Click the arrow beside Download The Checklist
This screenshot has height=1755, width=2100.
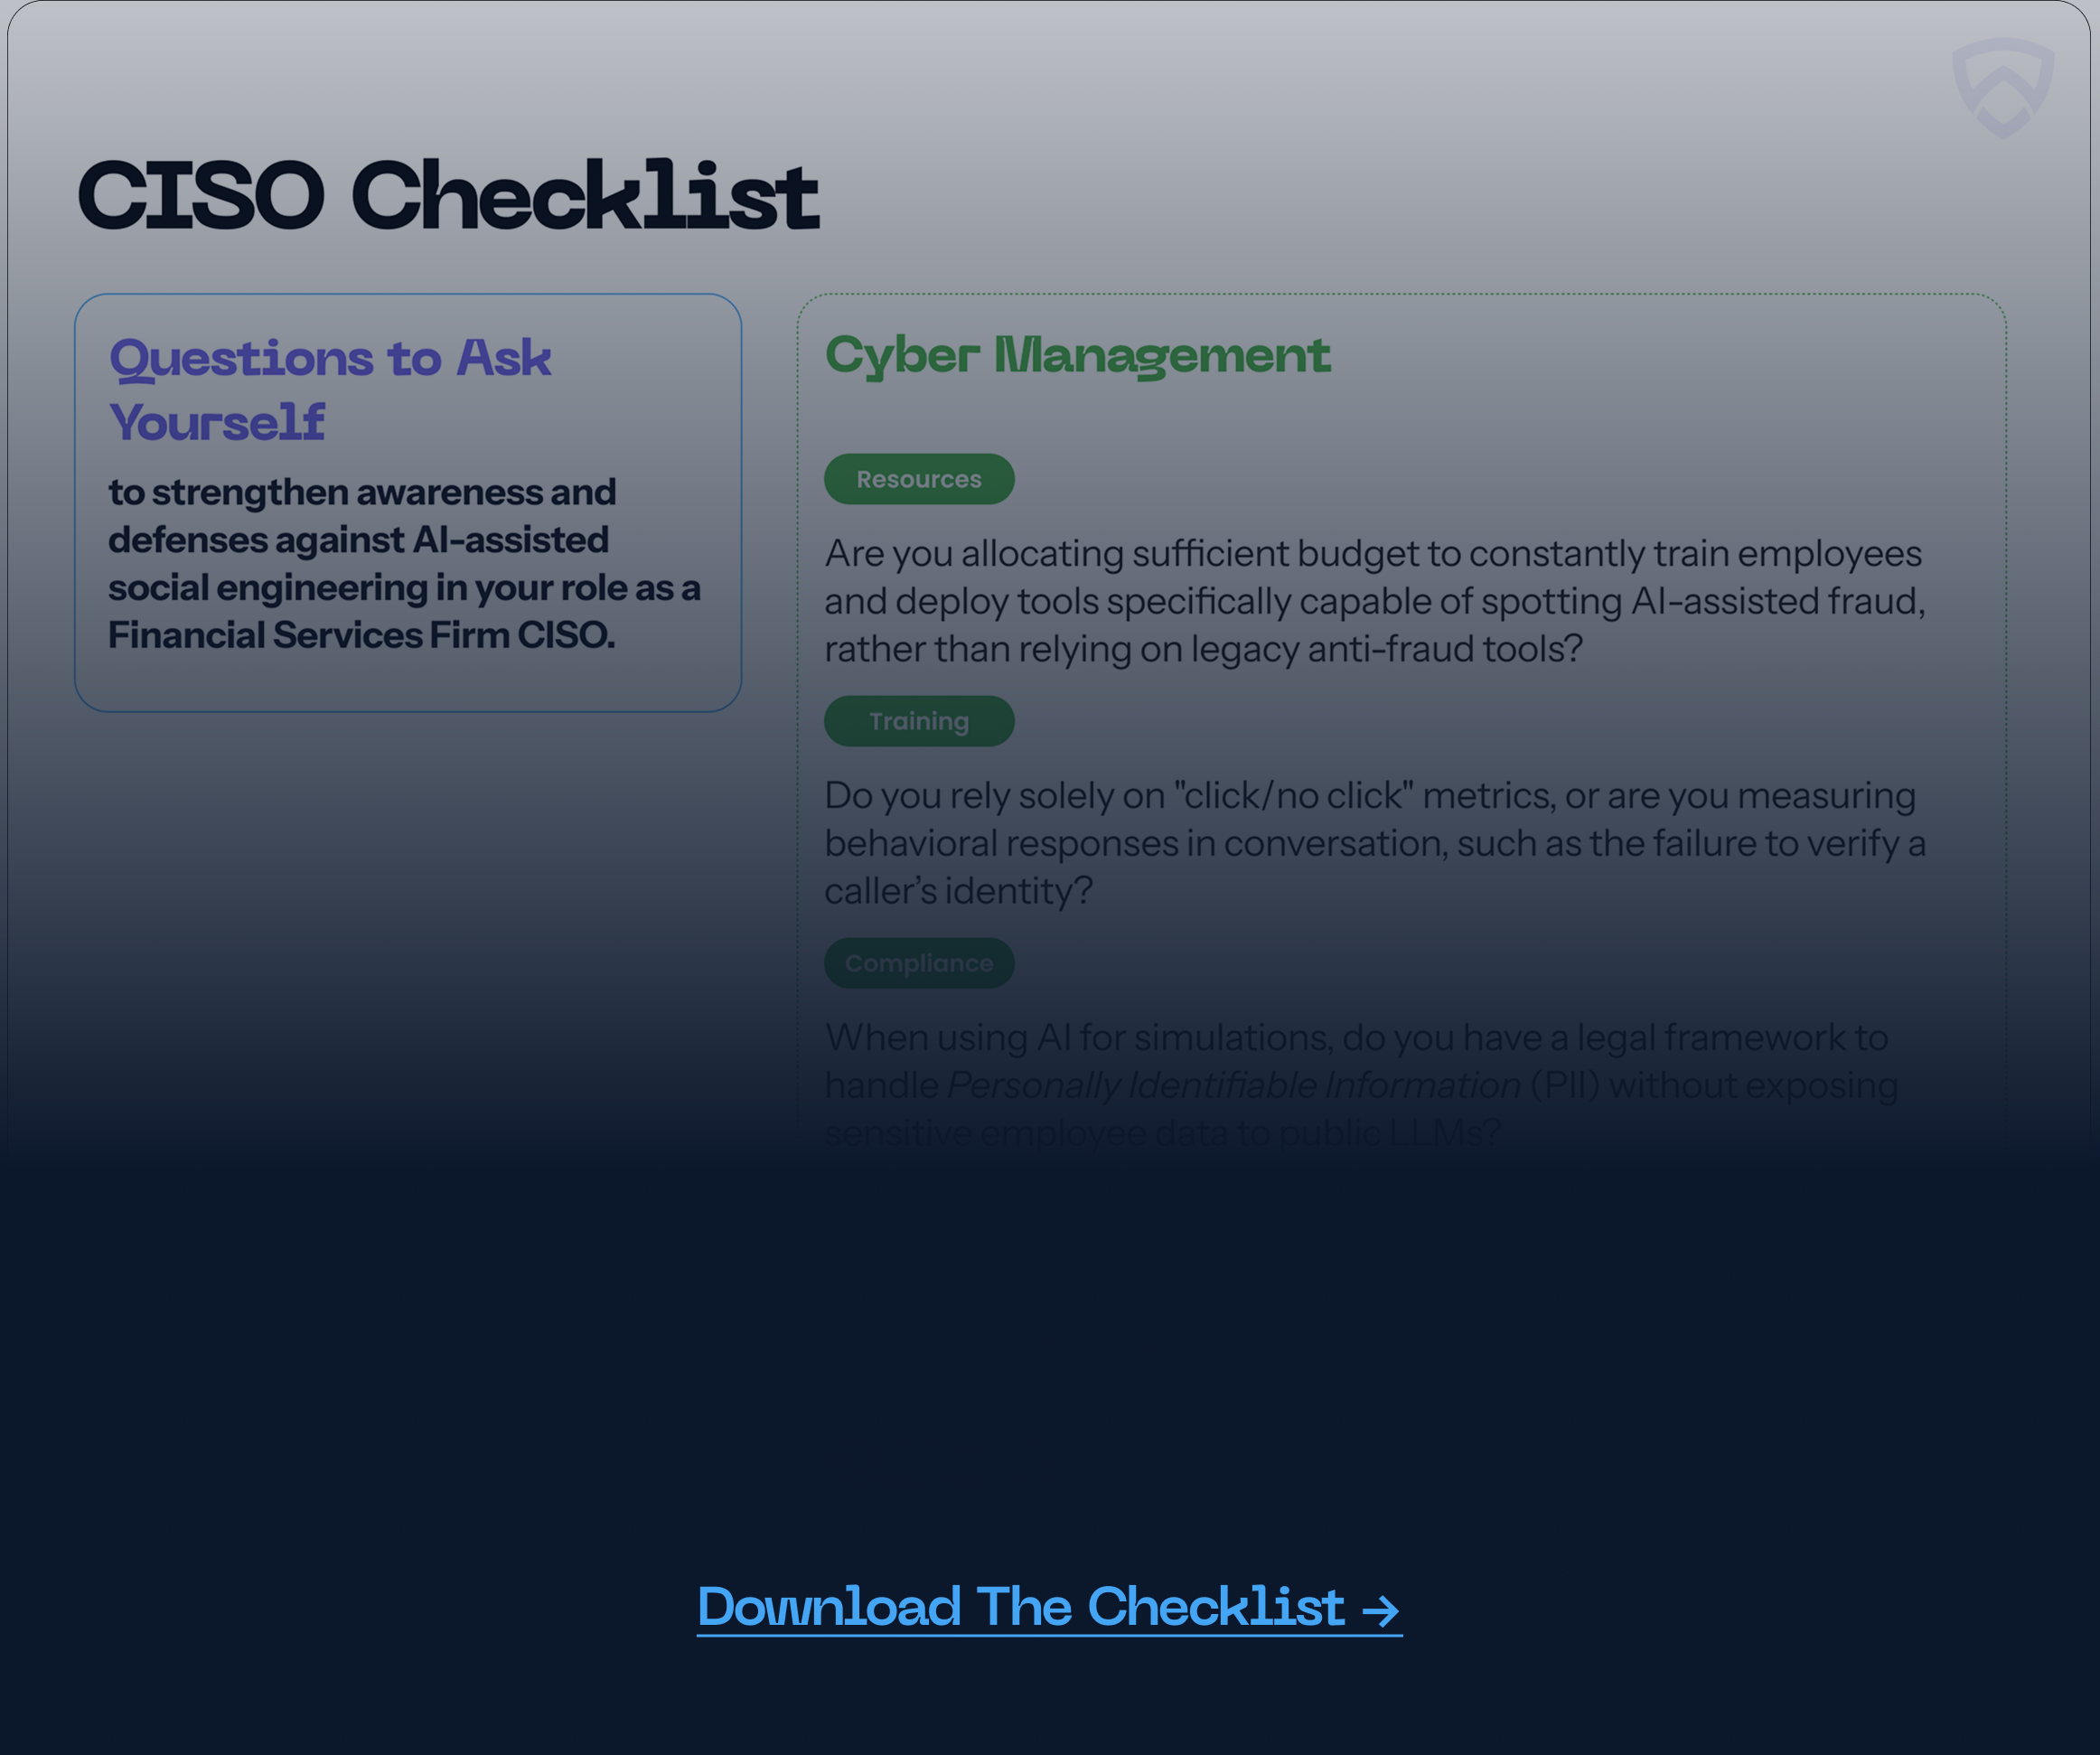(x=1381, y=1610)
